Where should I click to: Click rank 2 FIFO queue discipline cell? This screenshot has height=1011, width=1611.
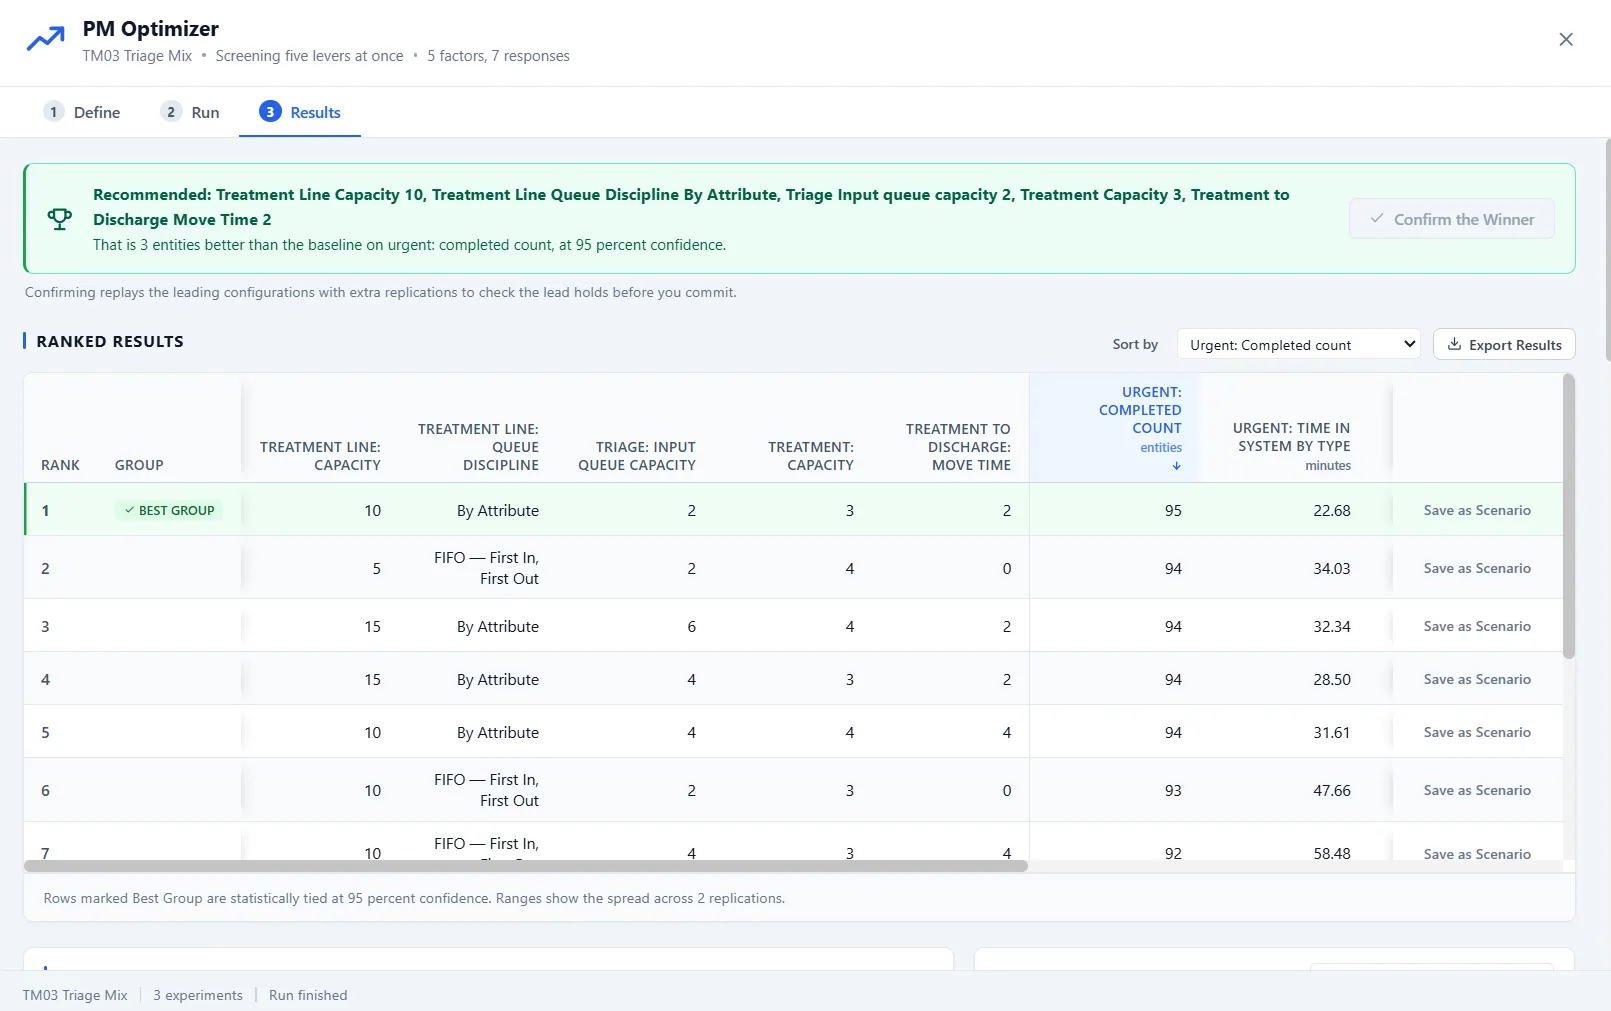pyautogui.click(x=486, y=568)
